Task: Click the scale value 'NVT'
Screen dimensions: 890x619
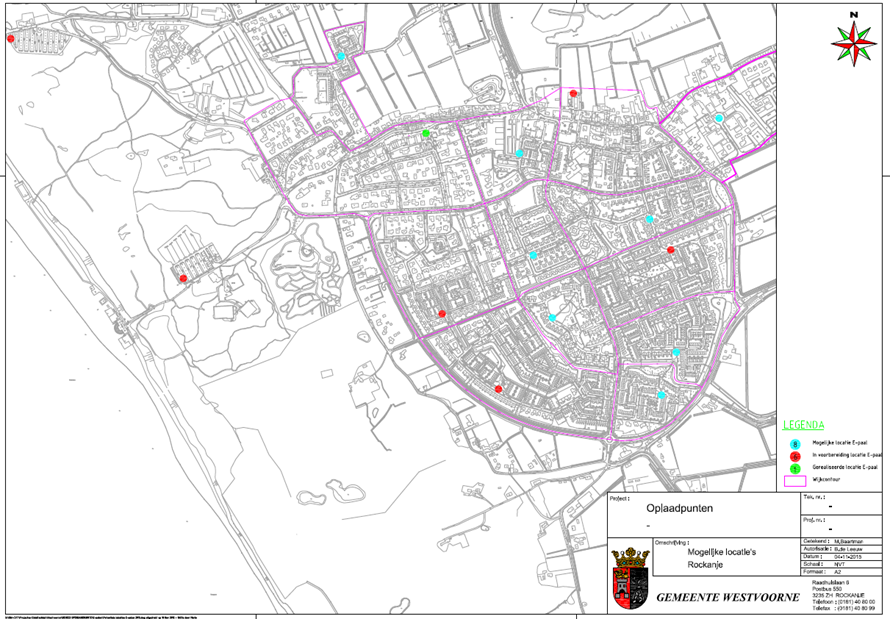Action: pos(839,565)
